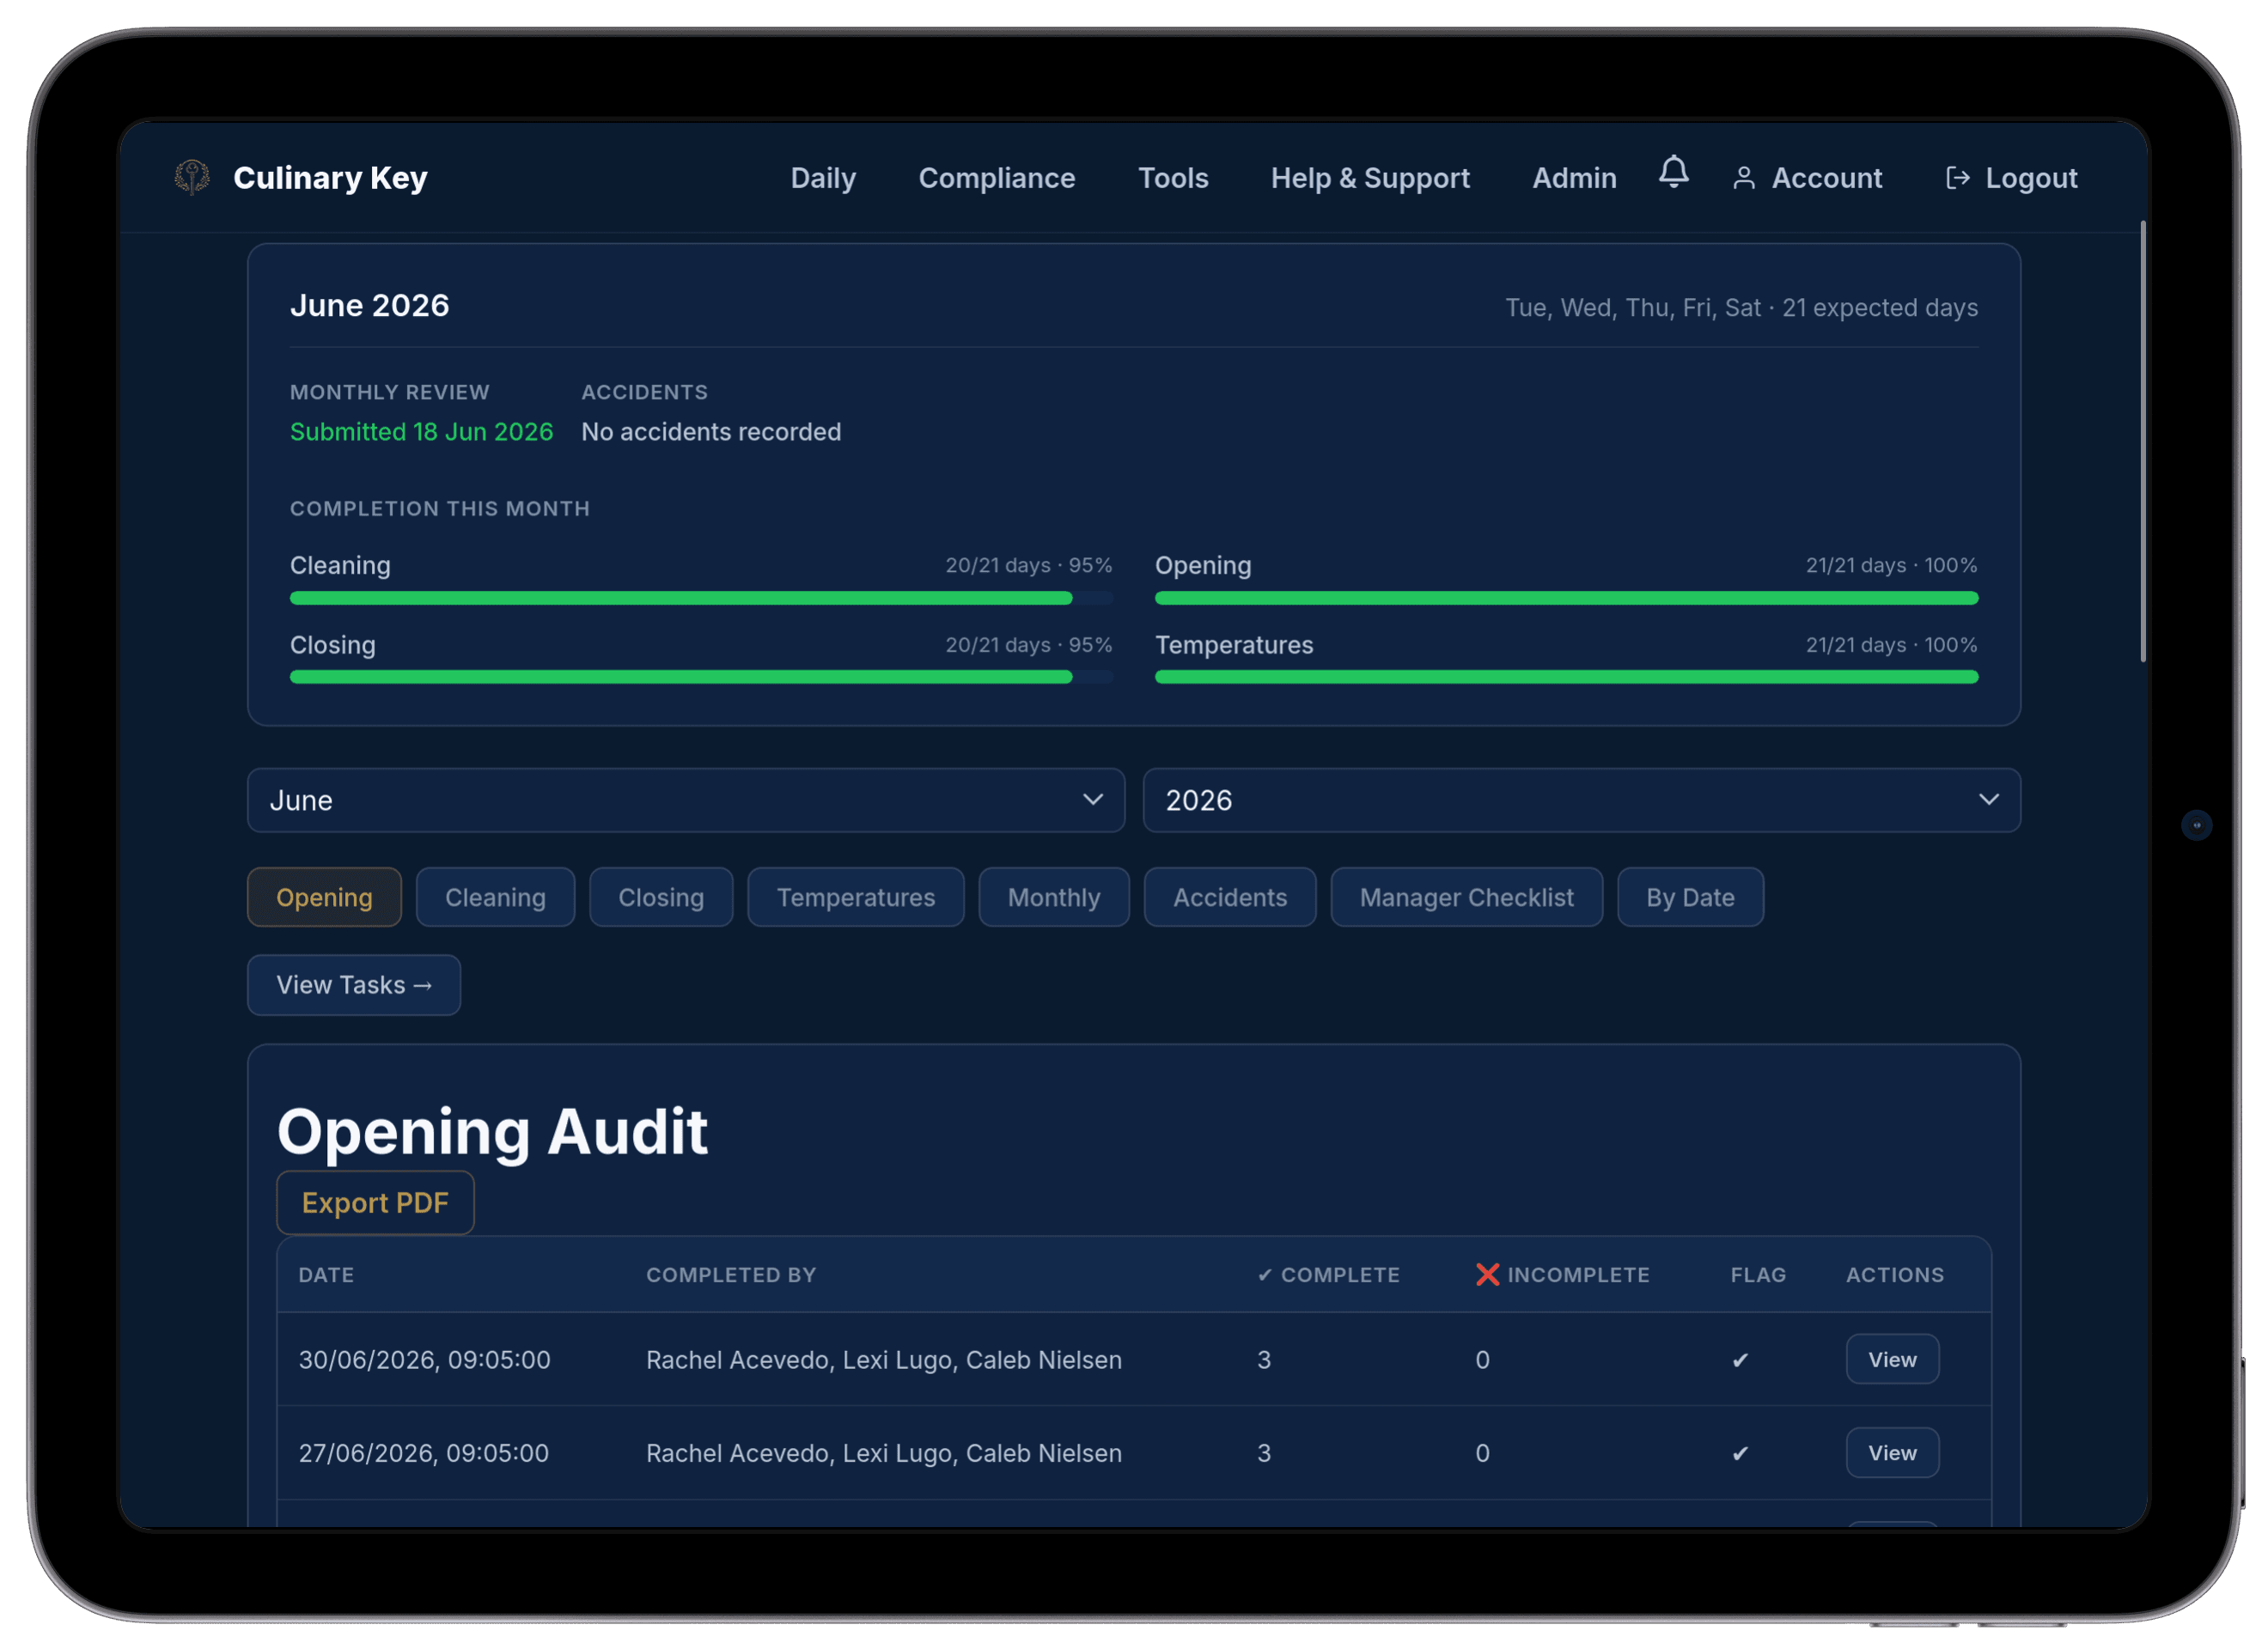Click Temperatures '21/21 days · 100%' value

(x=1892, y=645)
